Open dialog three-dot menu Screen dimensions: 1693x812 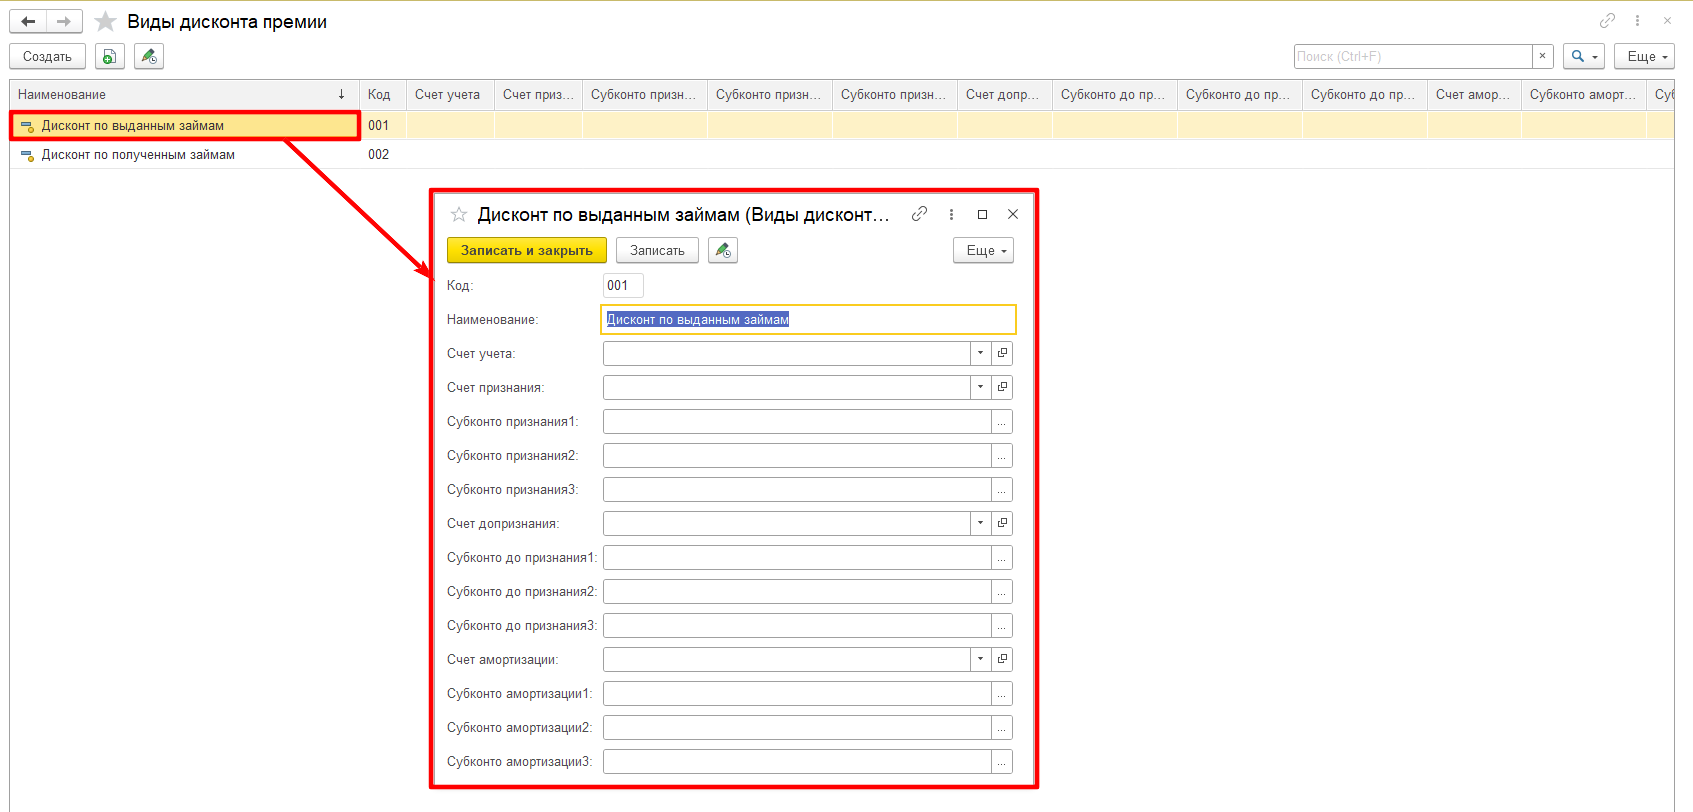tap(951, 214)
